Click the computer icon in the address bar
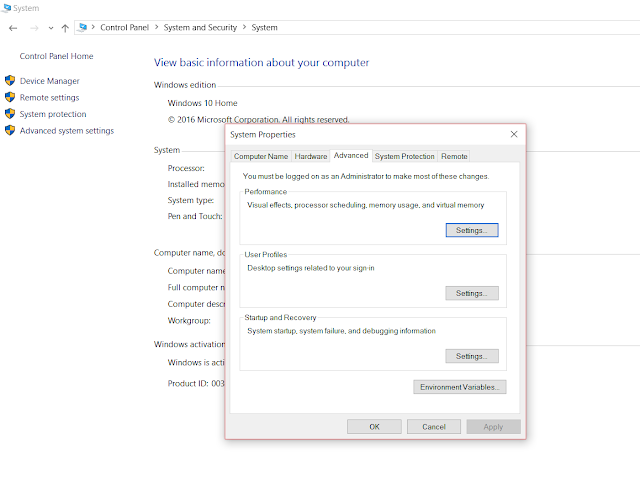Image resolution: width=640 pixels, height=499 pixels. click(82, 27)
